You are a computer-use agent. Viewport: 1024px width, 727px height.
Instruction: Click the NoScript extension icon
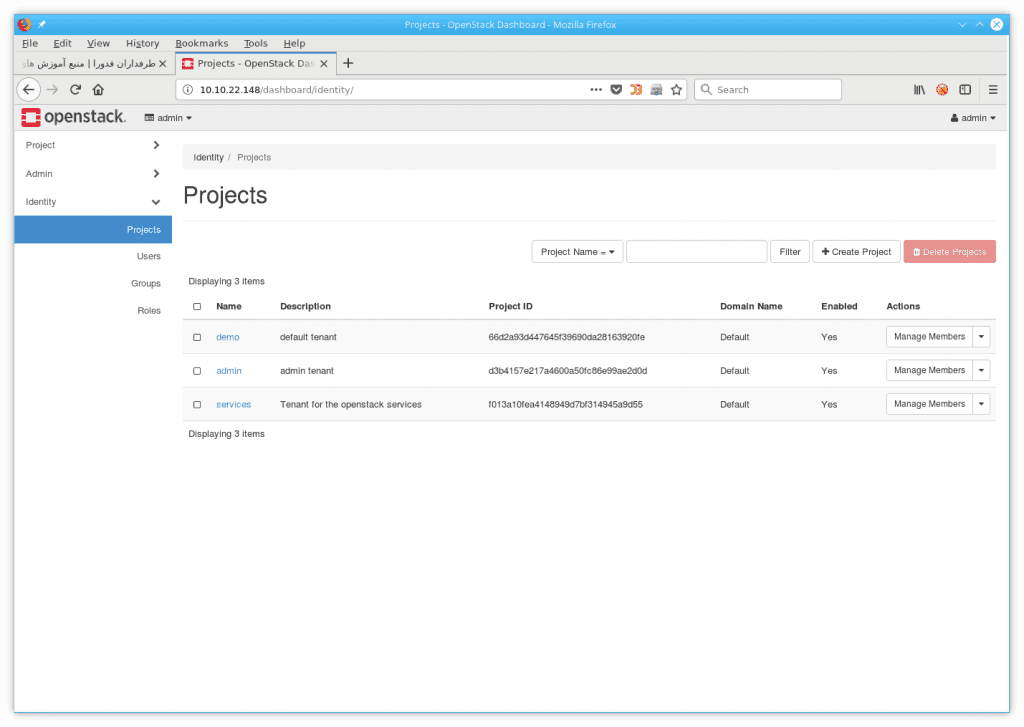pos(941,89)
